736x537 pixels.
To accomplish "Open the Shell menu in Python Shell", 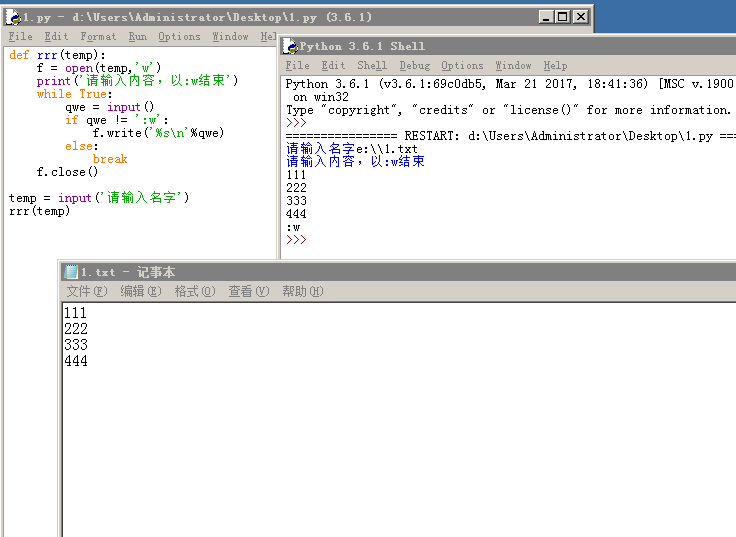I will coord(372,66).
